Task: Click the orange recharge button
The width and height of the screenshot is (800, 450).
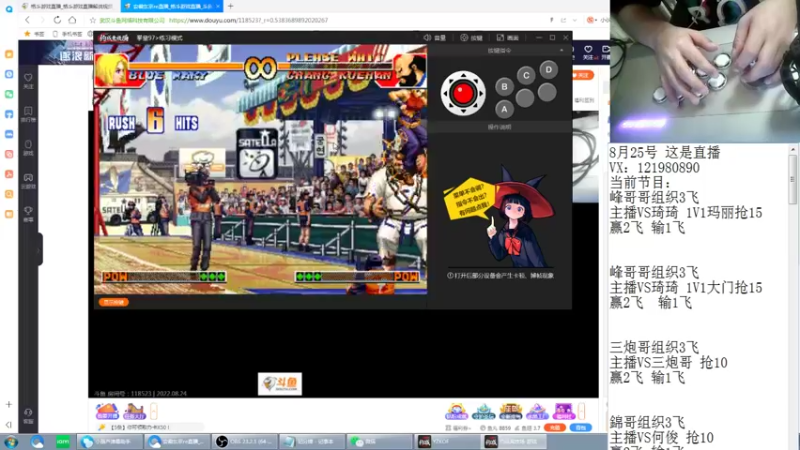Action: (x=555, y=428)
